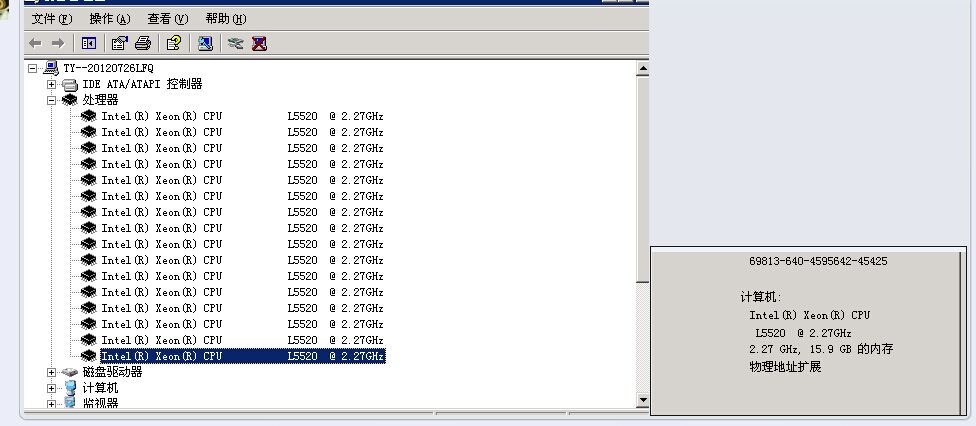976x426 pixels.
Task: Click the uninstall device red X icon
Action: click(x=259, y=43)
